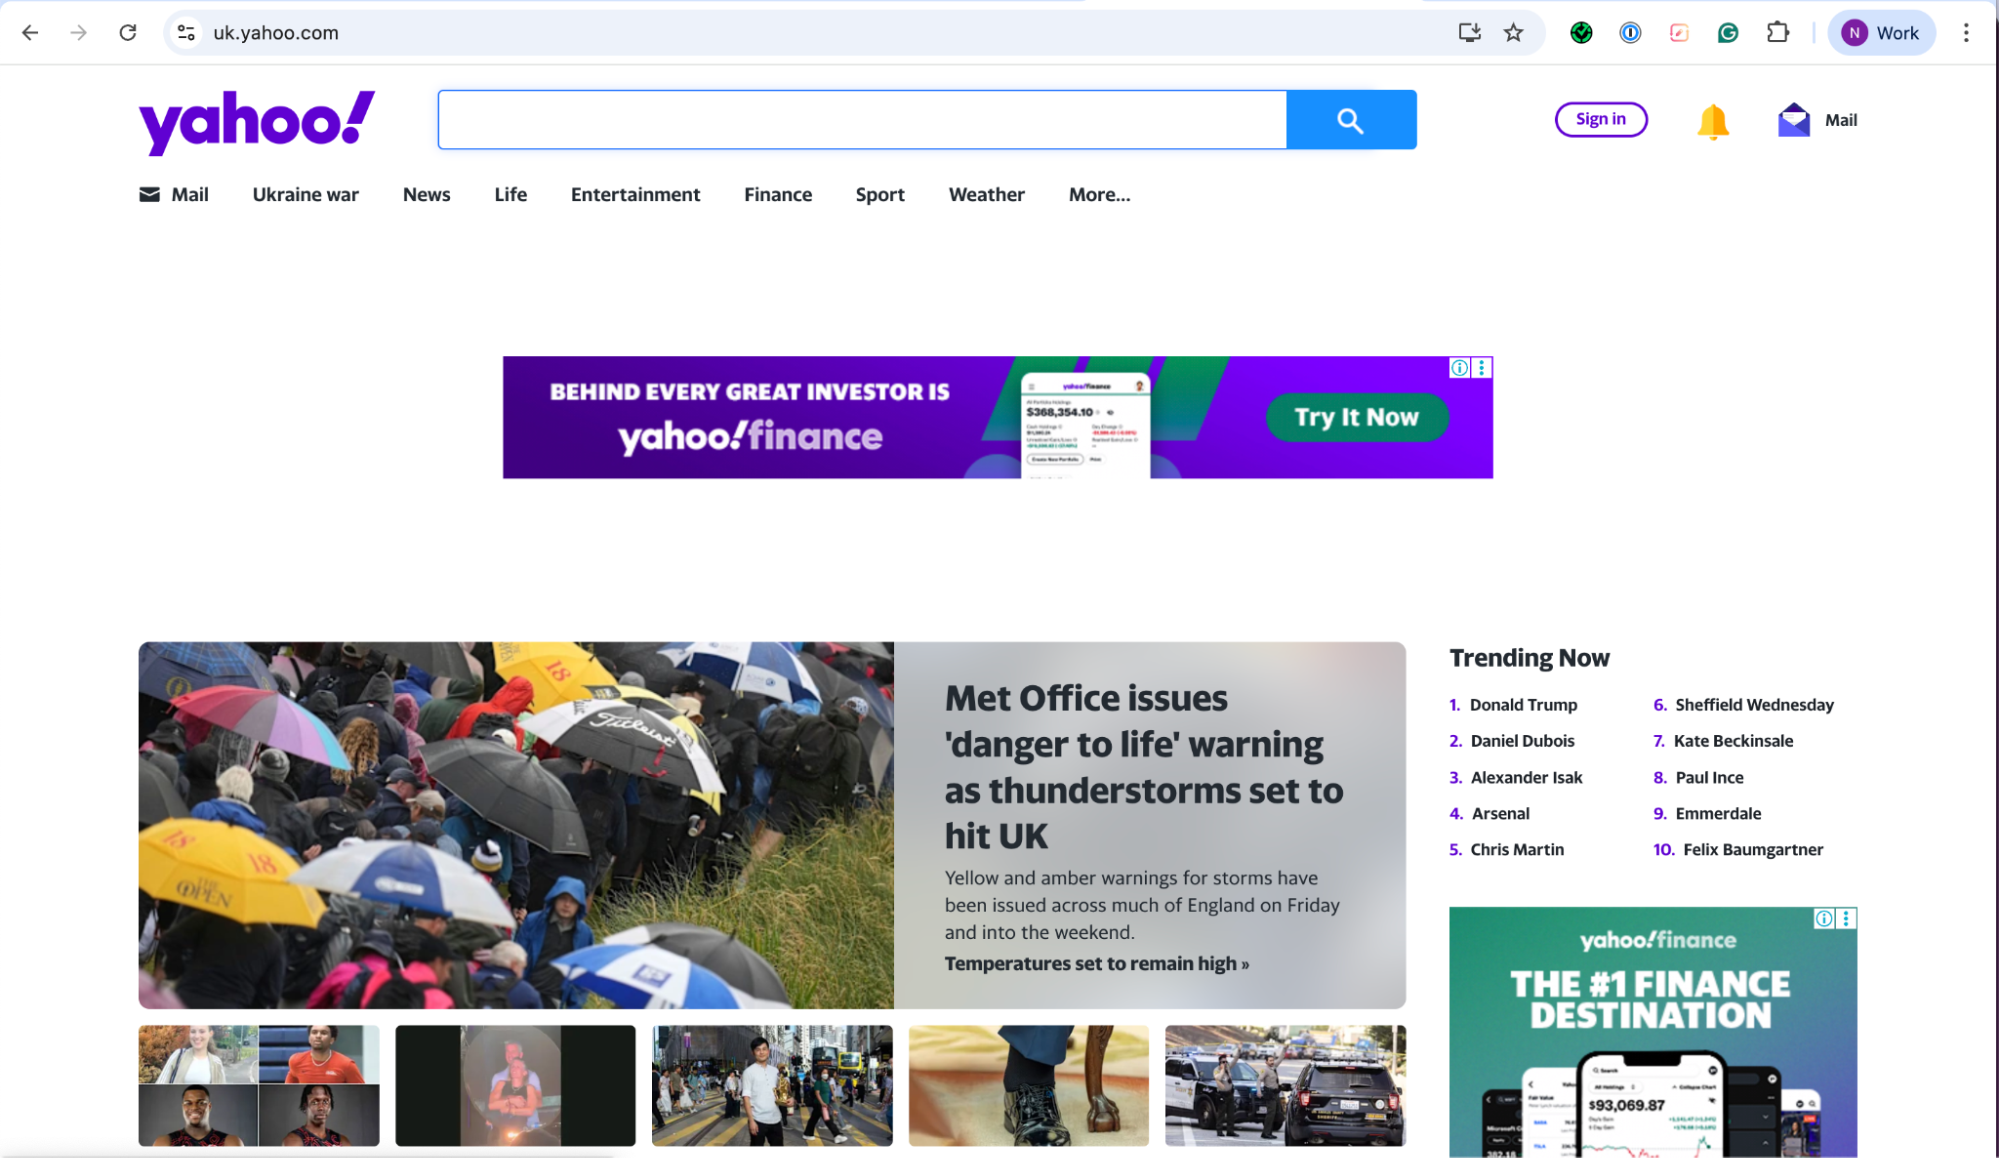Open the Sport section
This screenshot has height=1158, width=1999.
tap(880, 194)
